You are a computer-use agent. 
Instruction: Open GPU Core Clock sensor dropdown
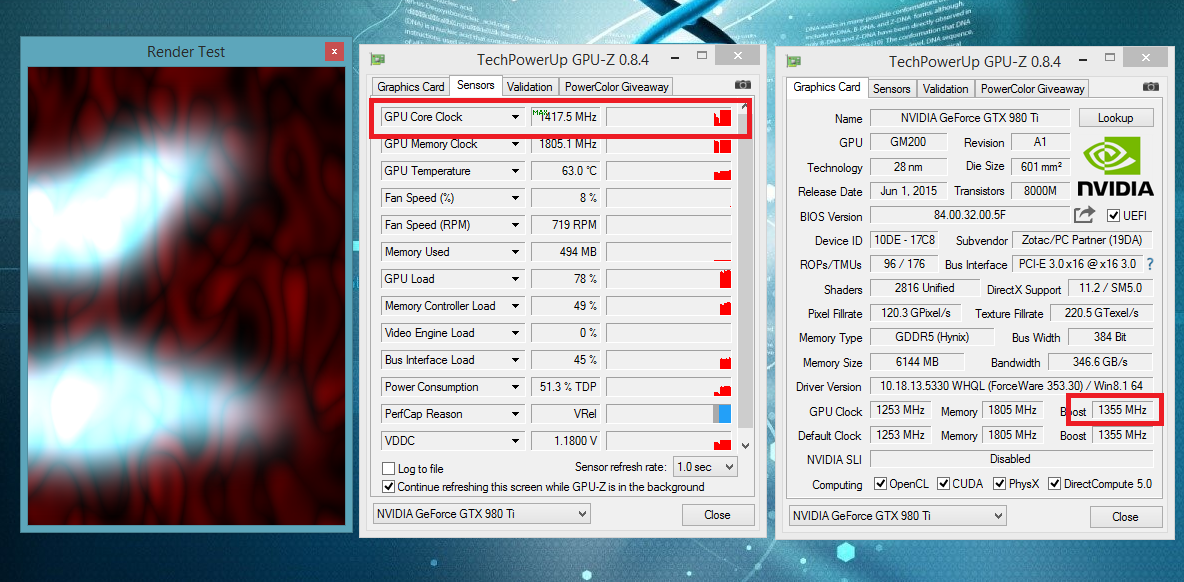[x=516, y=117]
